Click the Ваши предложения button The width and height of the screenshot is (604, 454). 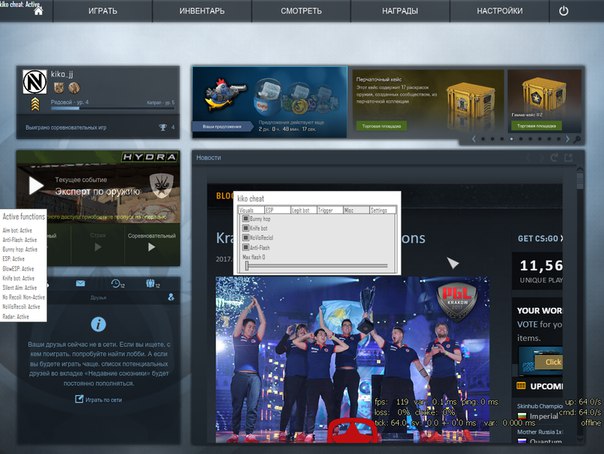pyautogui.click(x=220, y=127)
